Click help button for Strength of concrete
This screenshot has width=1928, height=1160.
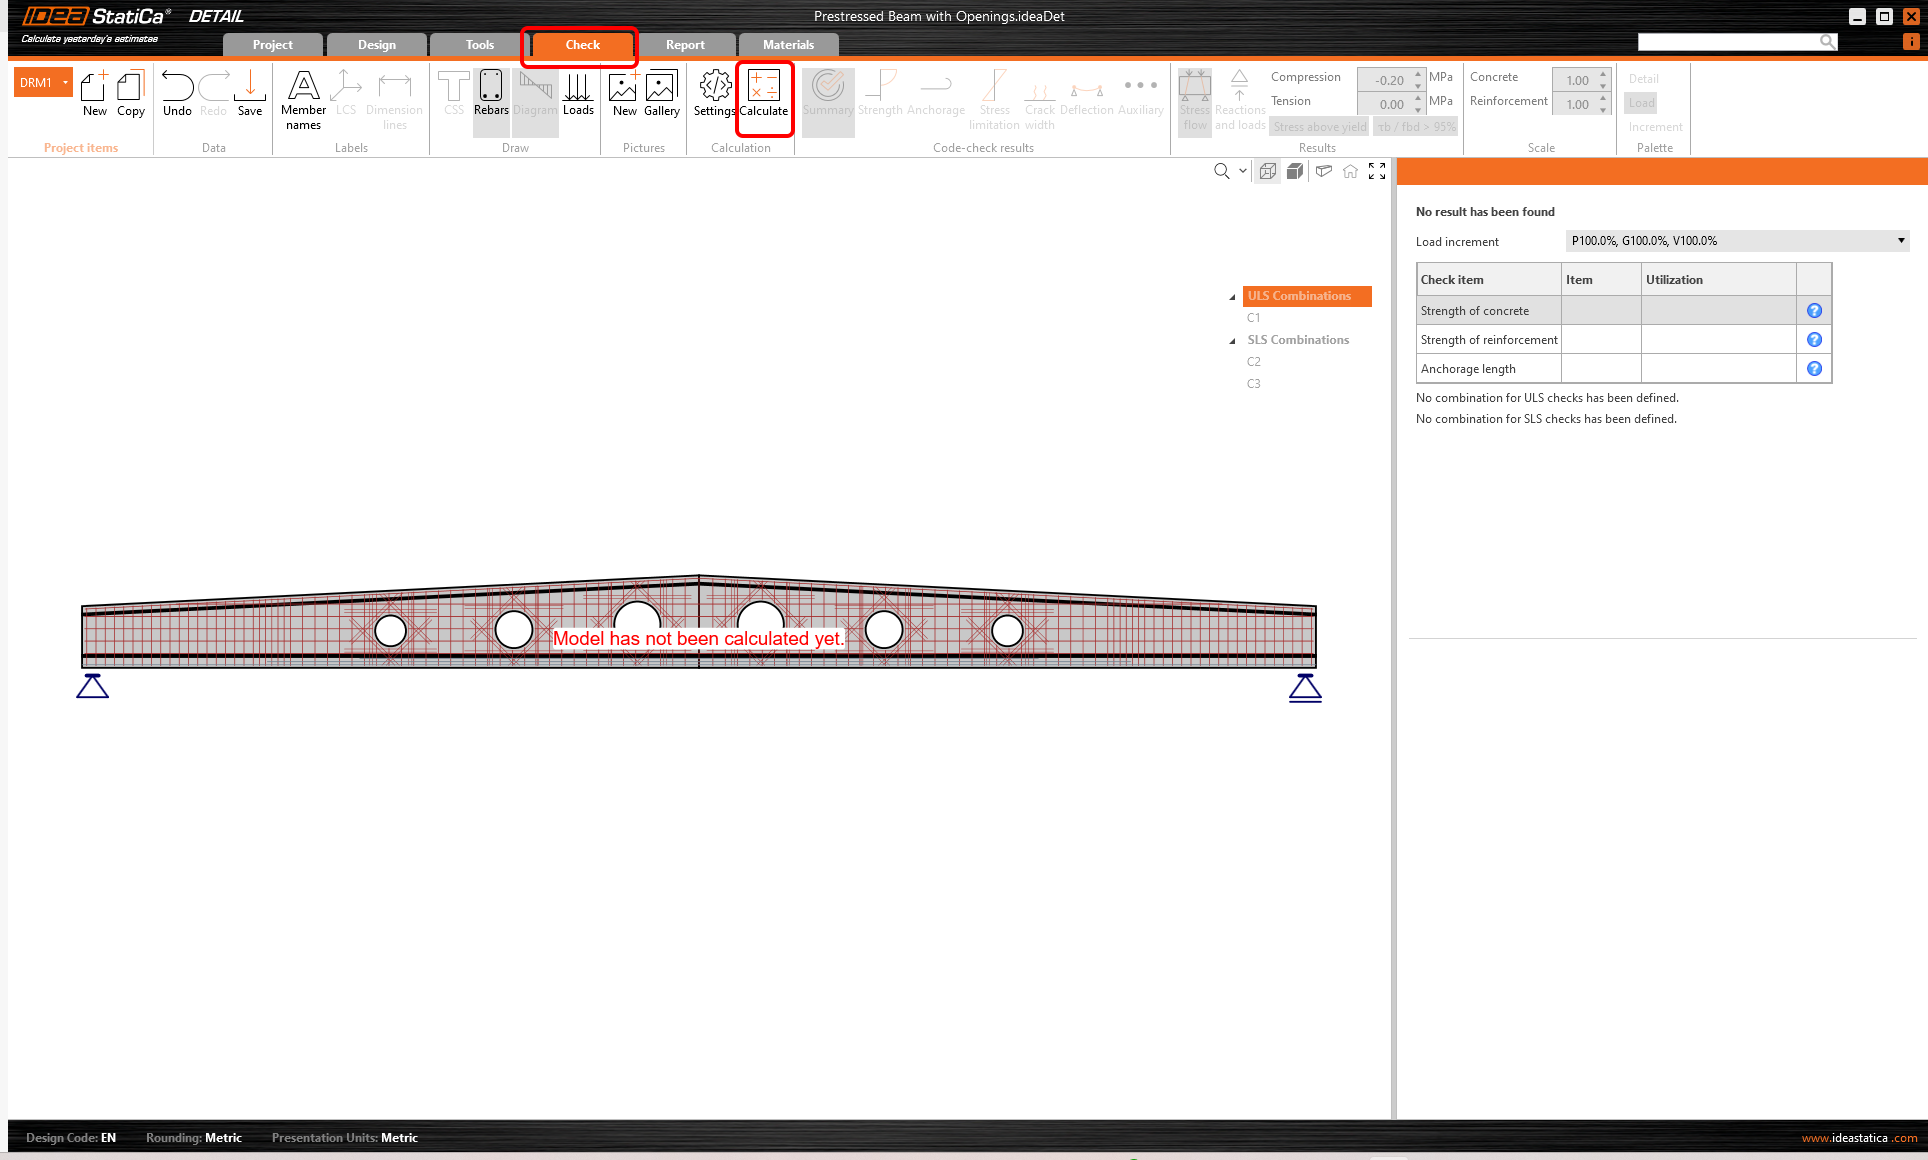[x=1814, y=311]
